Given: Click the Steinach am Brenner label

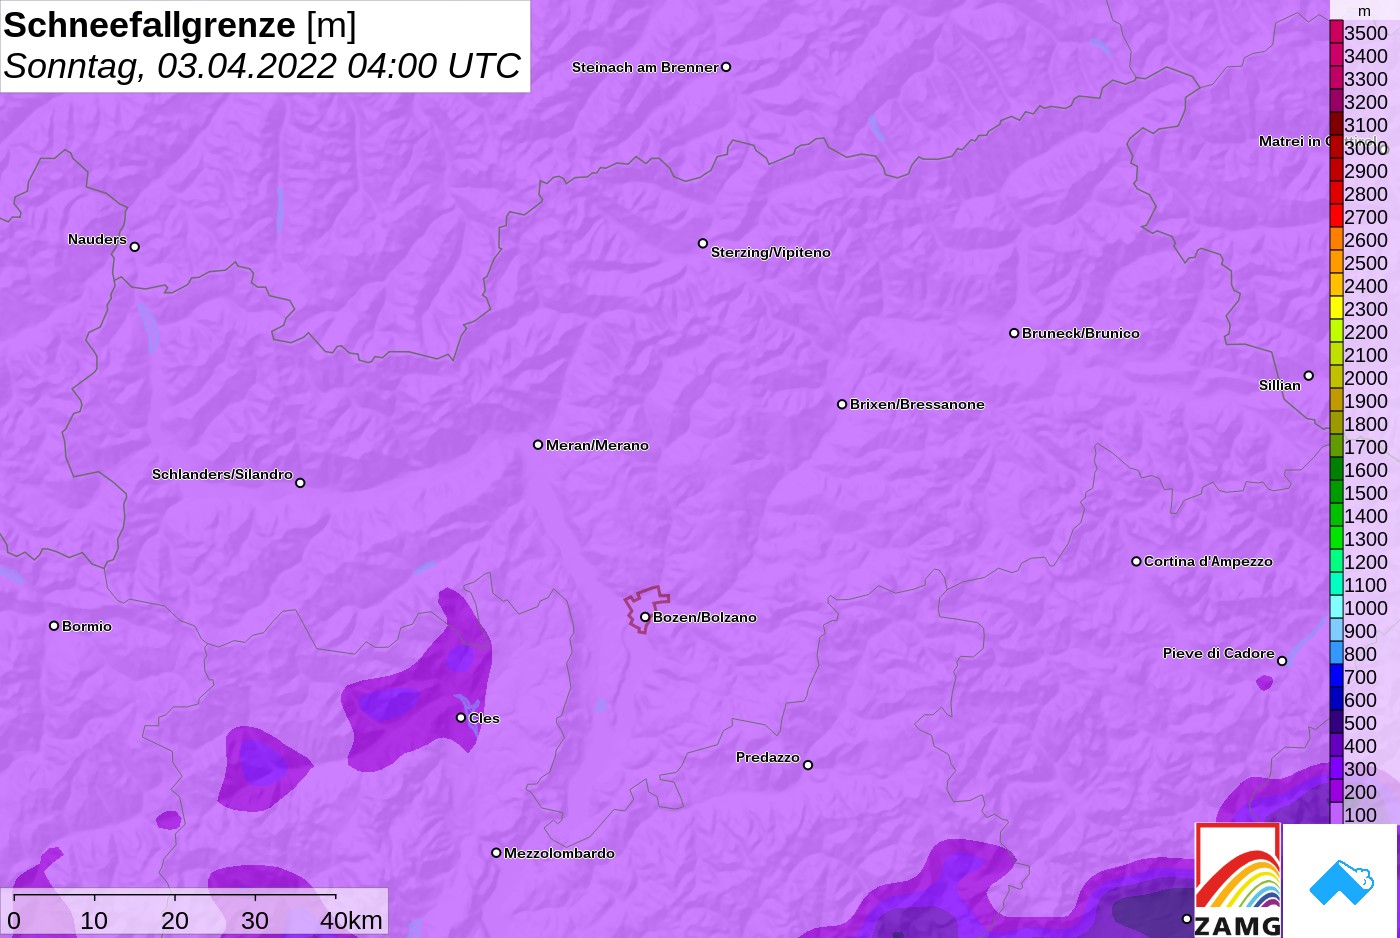Looking at the screenshot, I should [645, 67].
